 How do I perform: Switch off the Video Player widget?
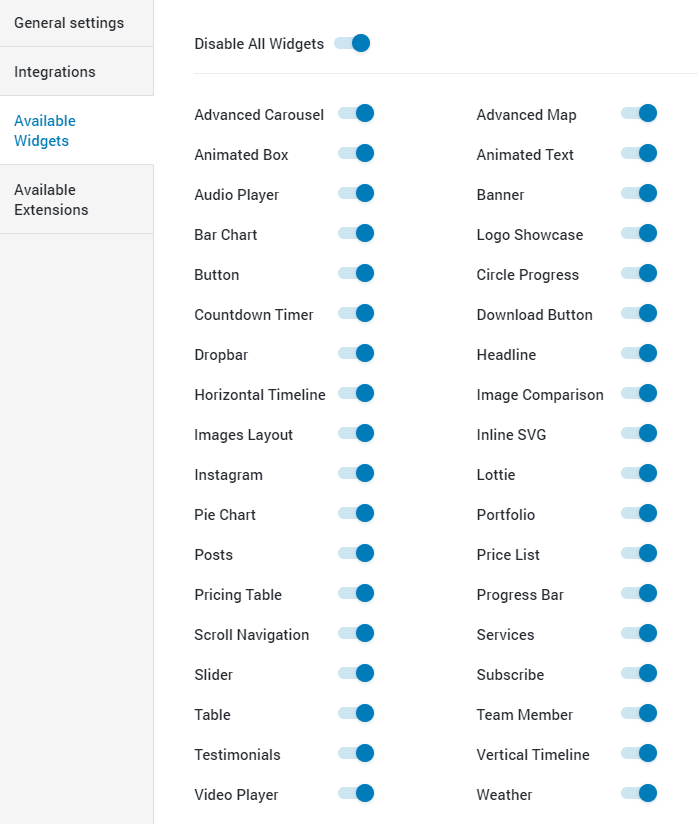pyautogui.click(x=356, y=794)
